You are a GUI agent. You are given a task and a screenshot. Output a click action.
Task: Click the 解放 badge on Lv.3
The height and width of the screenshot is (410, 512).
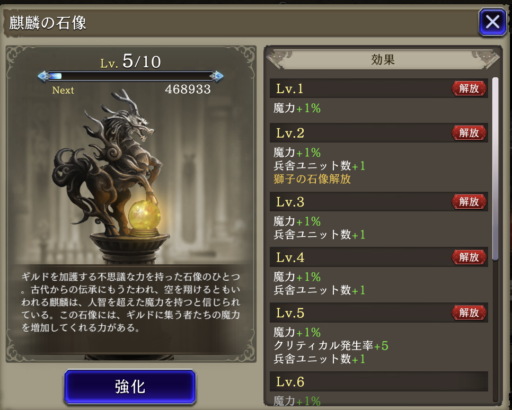pos(469,201)
